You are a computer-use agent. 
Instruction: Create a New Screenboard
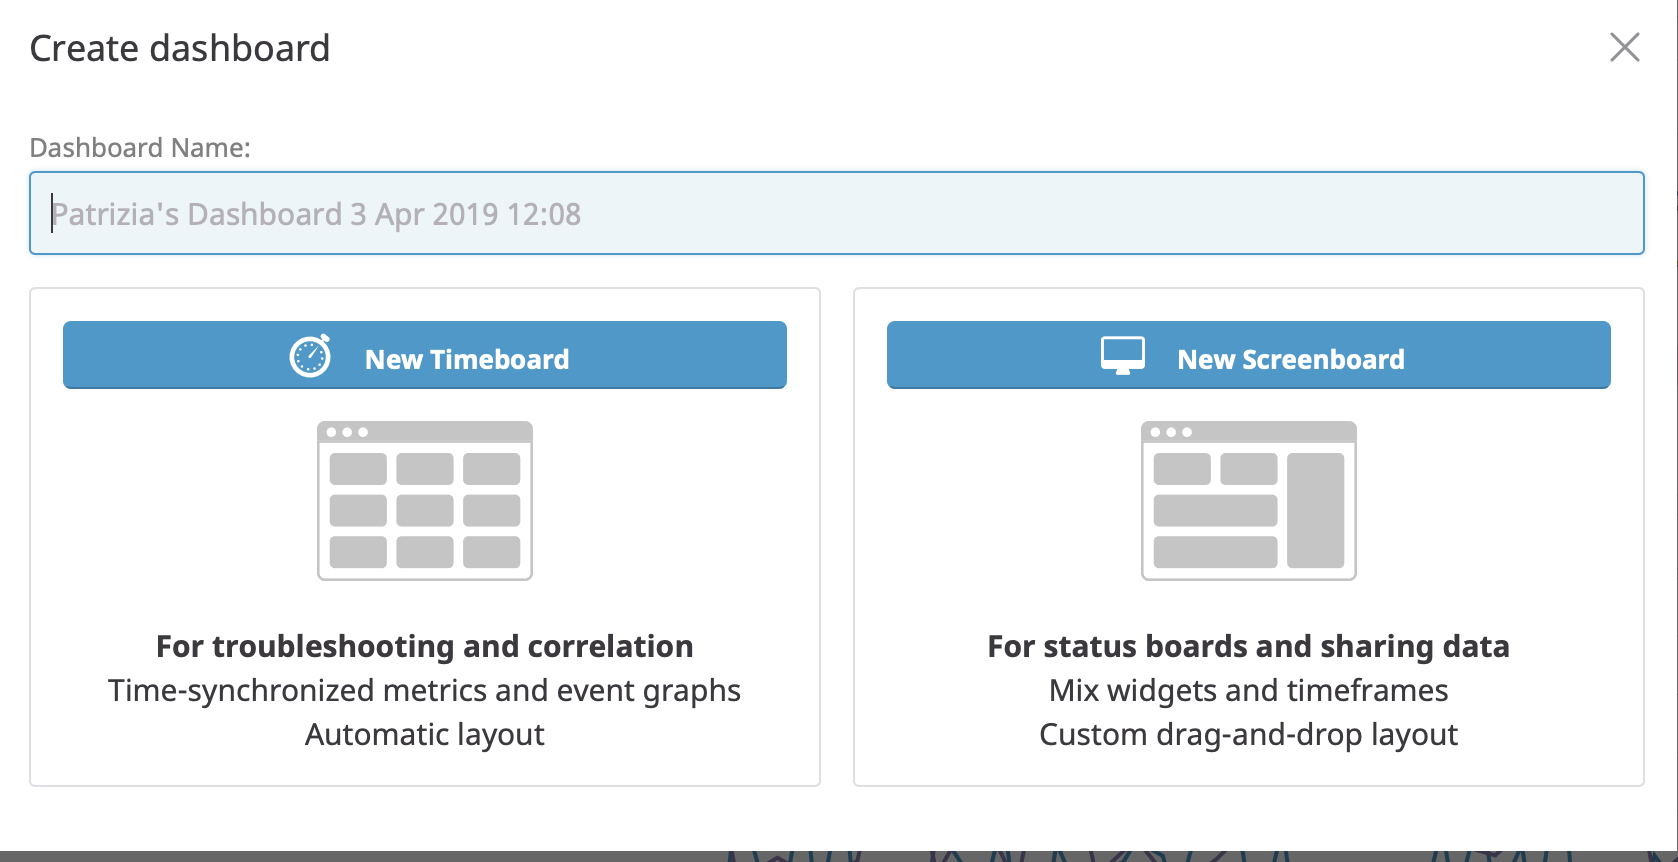click(x=1249, y=355)
